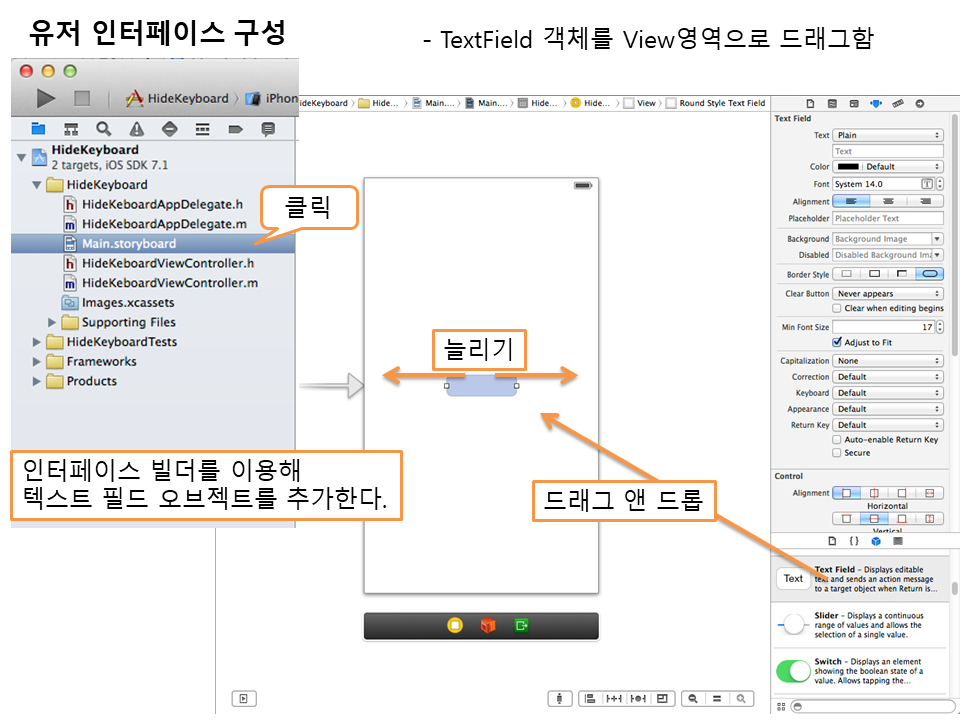Toggle the Secure checkbox
Screen dimensions: 960x720
point(838,453)
